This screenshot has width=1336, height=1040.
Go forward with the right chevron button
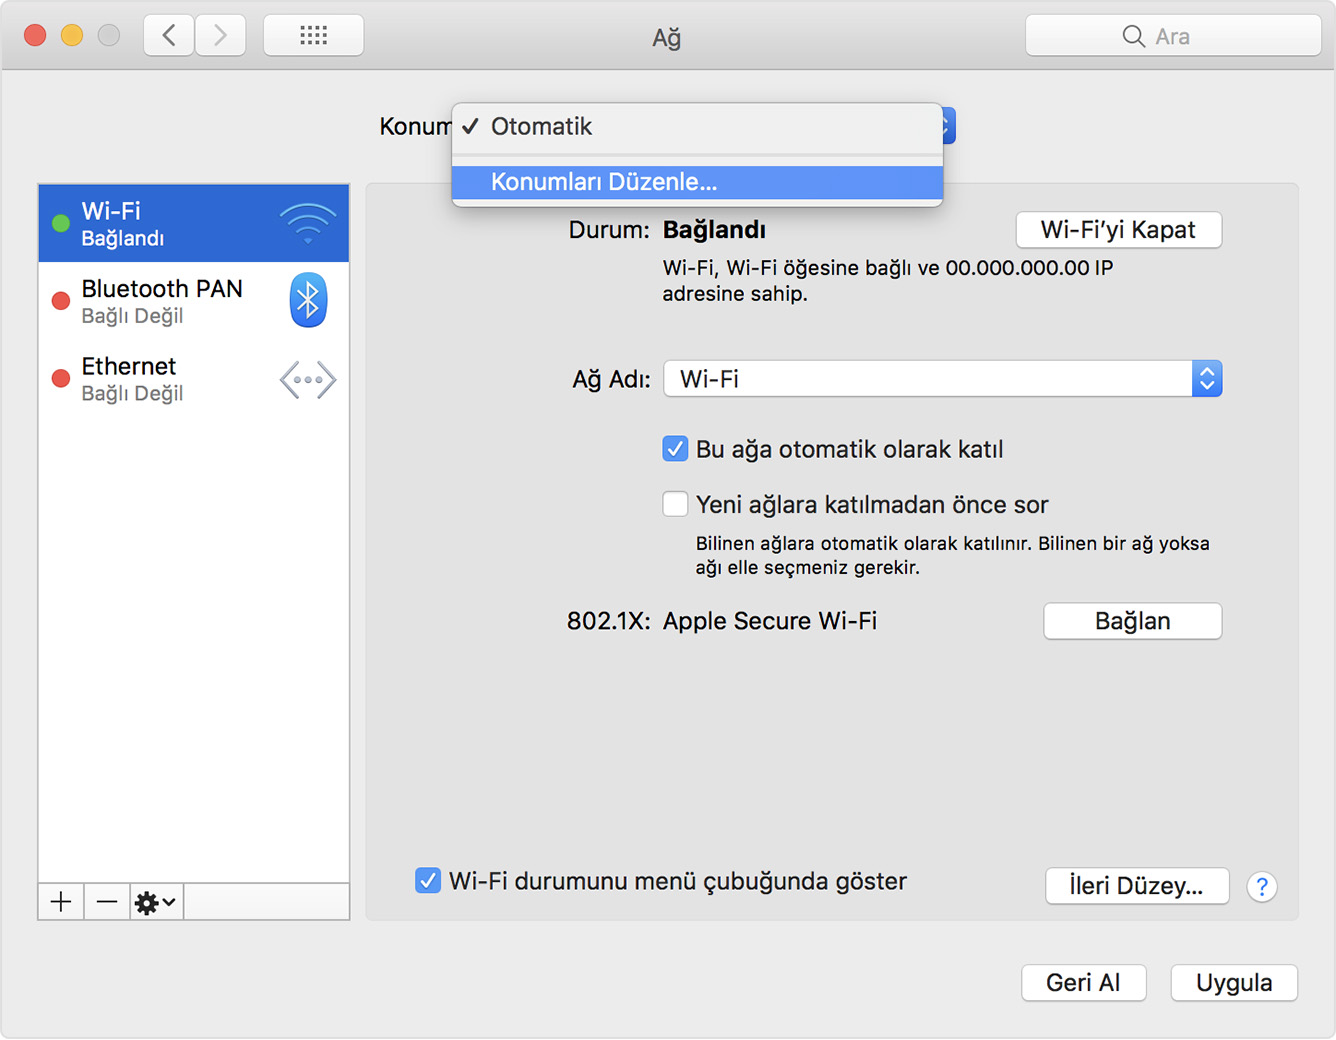[220, 36]
